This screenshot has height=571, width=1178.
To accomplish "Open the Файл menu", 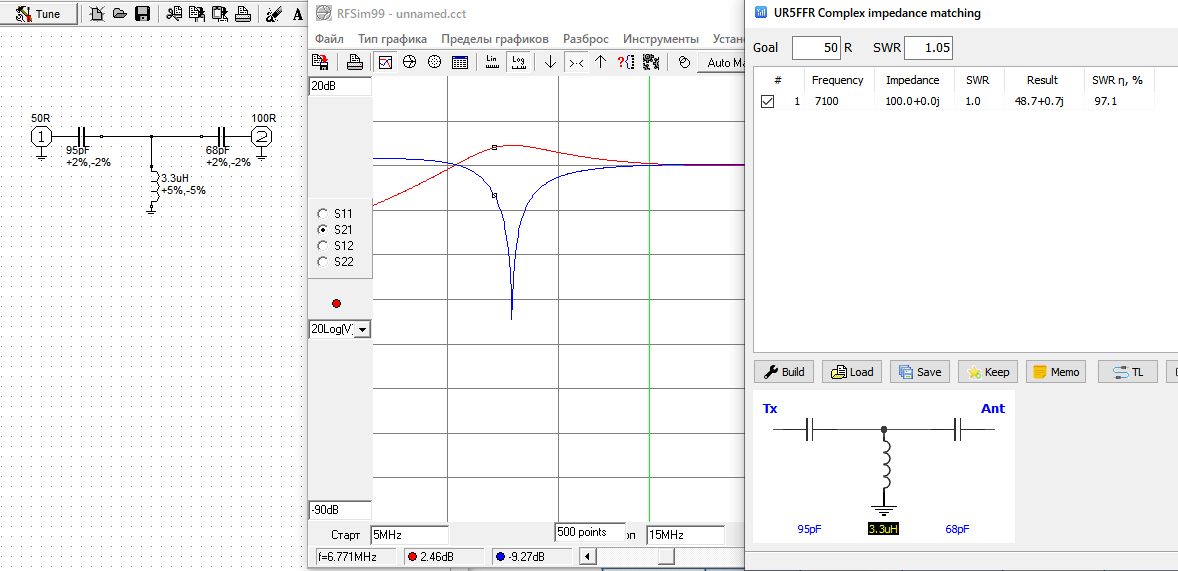I will point(329,39).
